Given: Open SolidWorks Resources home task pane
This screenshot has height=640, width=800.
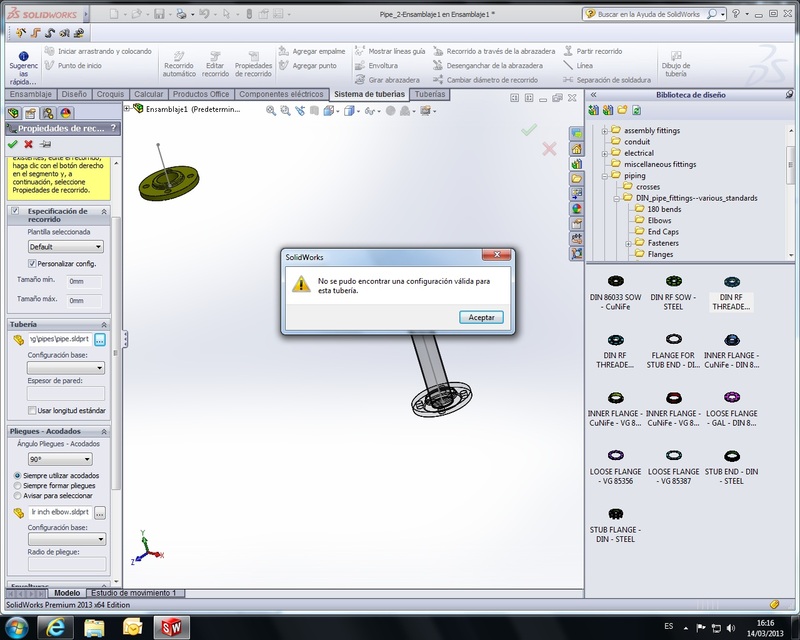Looking at the screenshot, I should [577, 149].
